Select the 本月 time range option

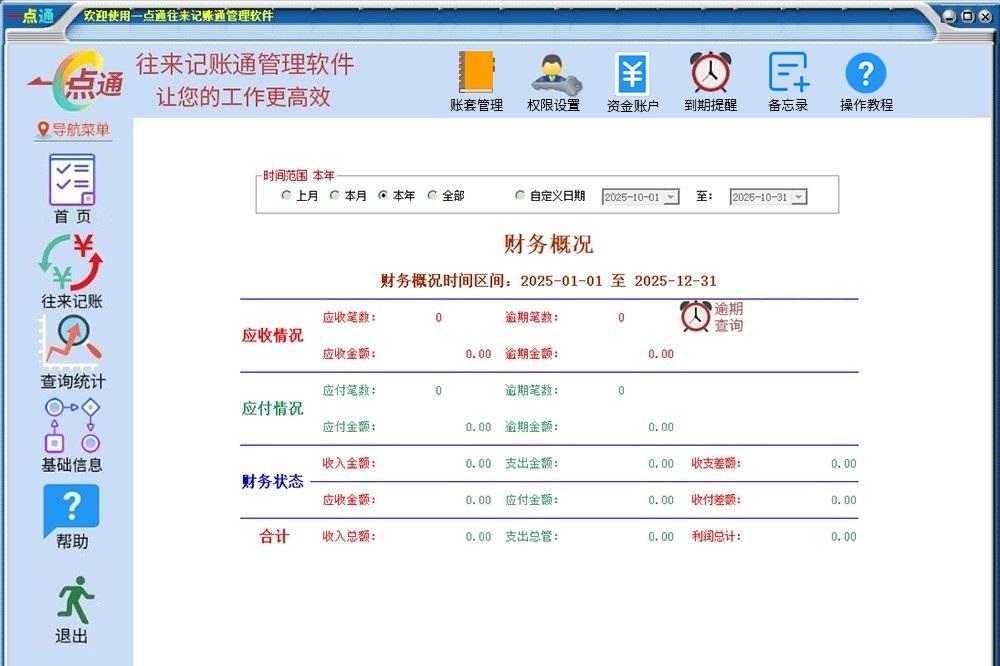pyautogui.click(x=336, y=196)
